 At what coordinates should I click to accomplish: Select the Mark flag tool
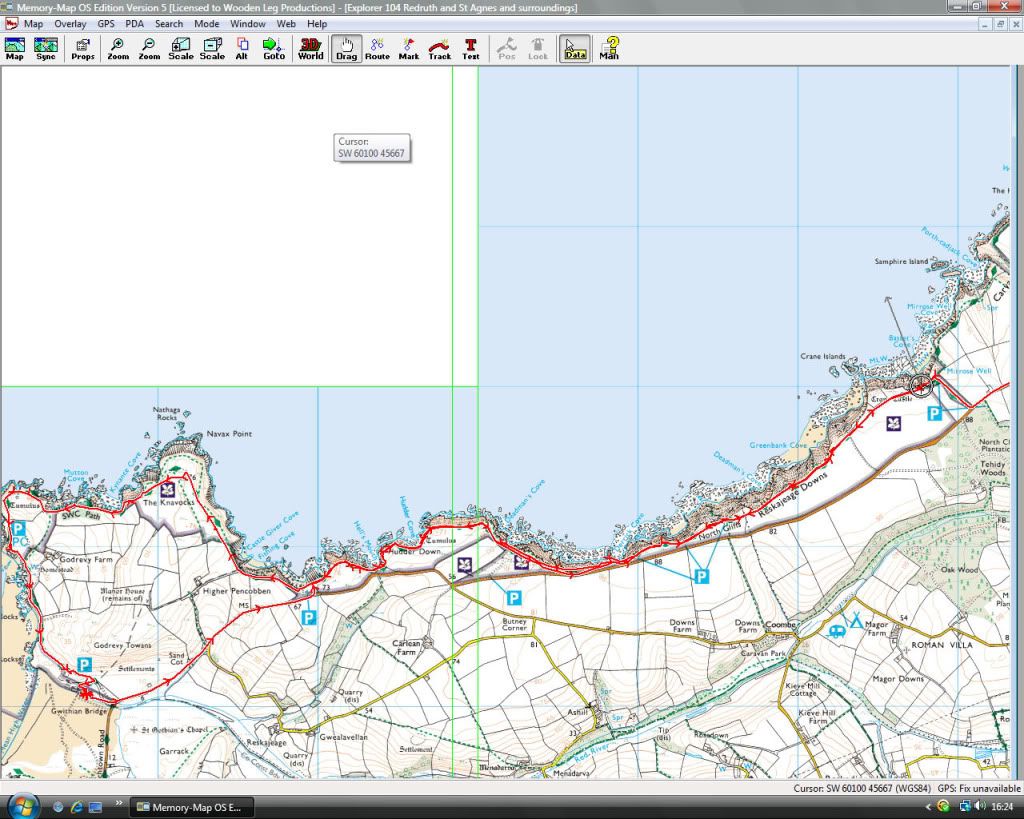409,49
